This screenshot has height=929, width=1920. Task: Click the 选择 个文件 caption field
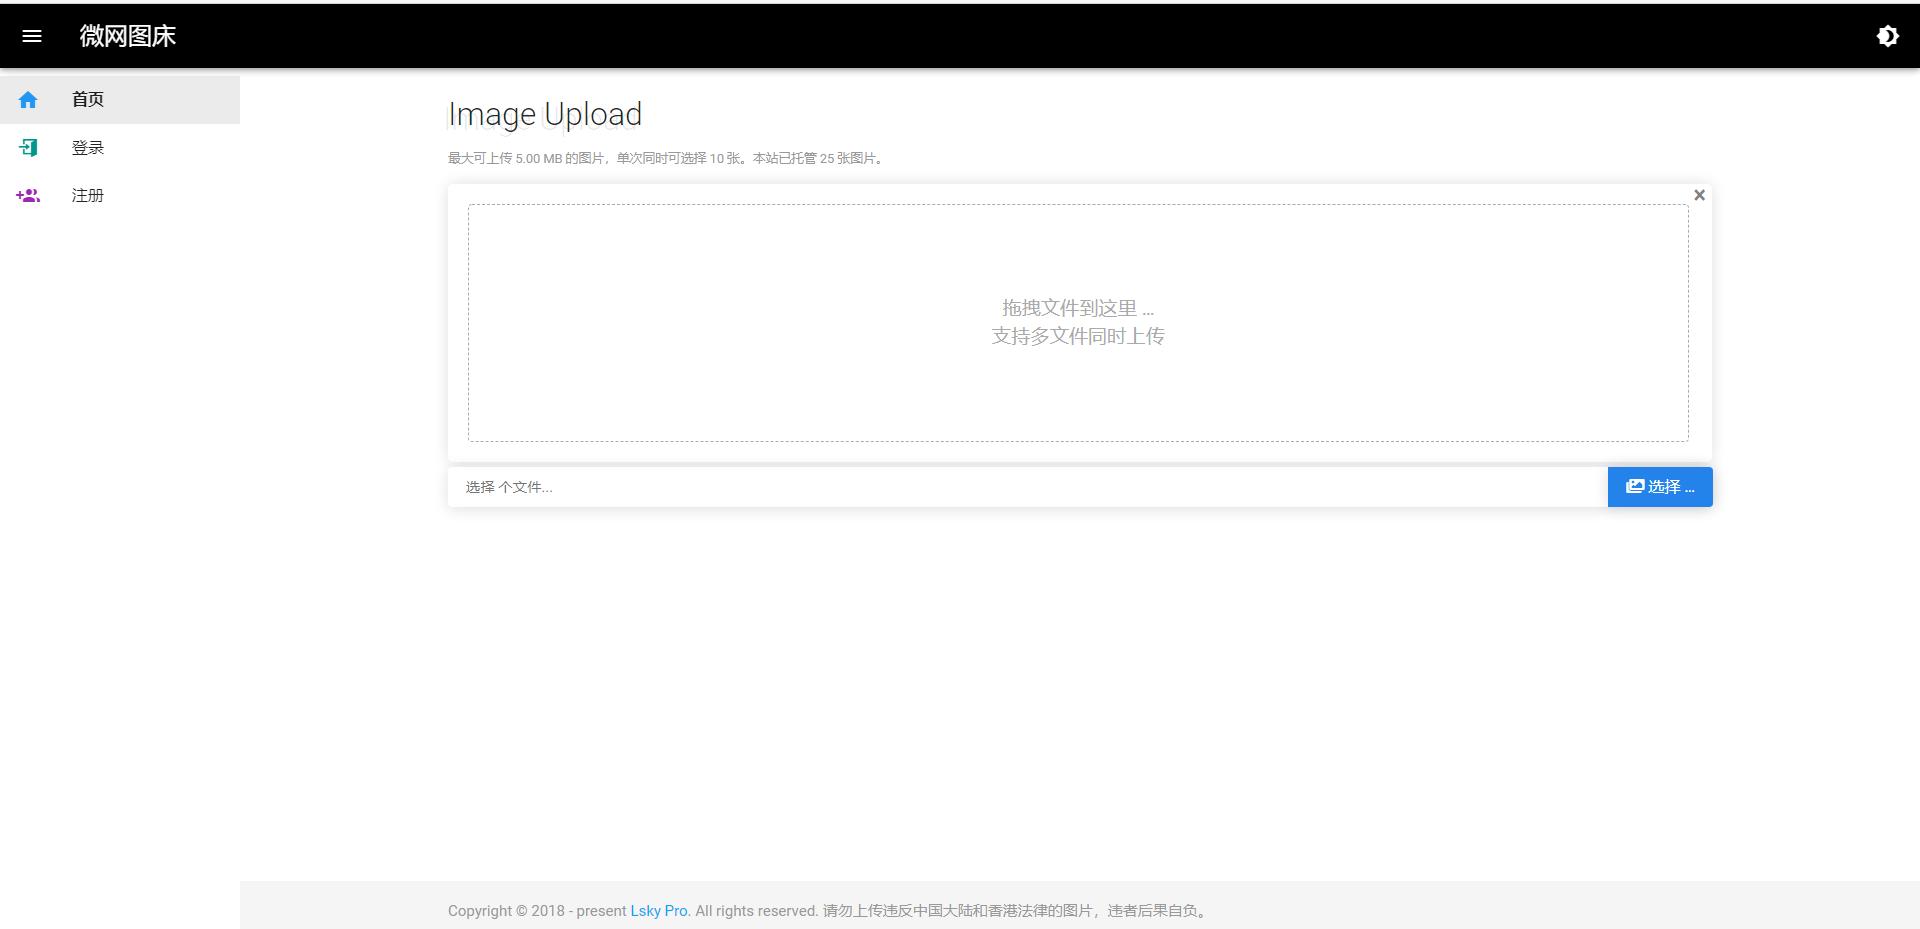tap(1028, 487)
